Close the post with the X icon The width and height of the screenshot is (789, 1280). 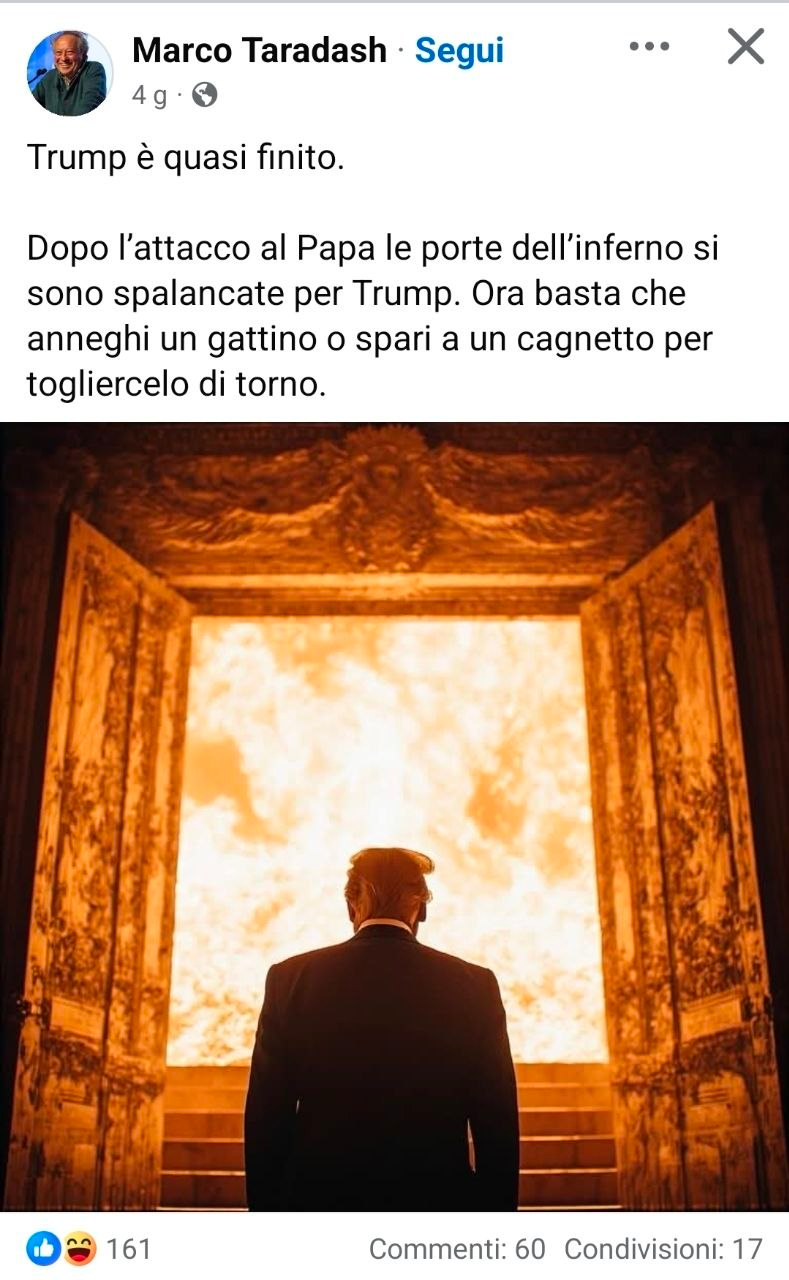tap(745, 46)
